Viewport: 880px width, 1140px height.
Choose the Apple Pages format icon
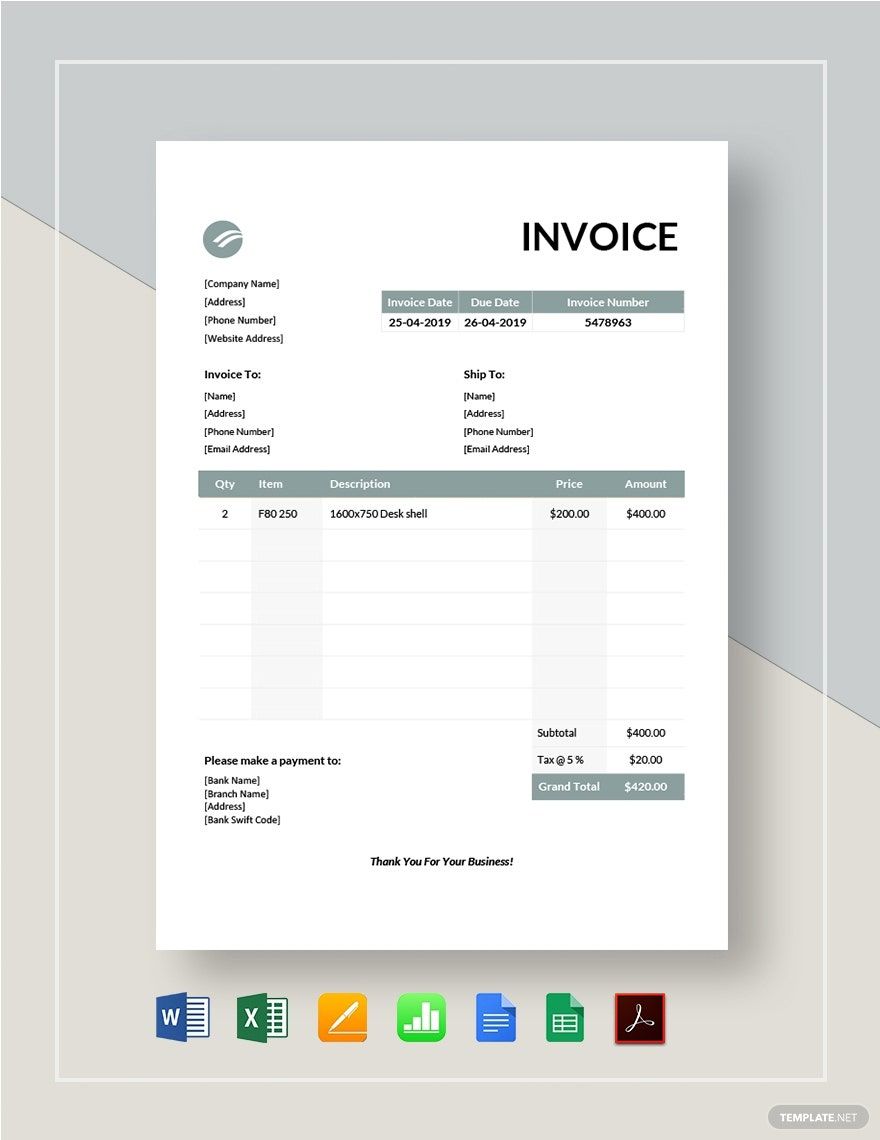pyautogui.click(x=342, y=1018)
